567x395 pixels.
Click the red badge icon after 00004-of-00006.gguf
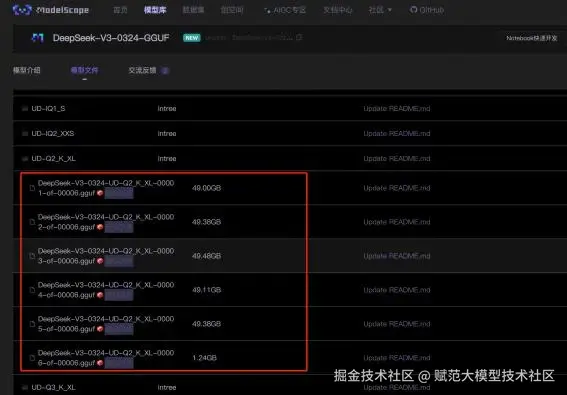(100, 295)
